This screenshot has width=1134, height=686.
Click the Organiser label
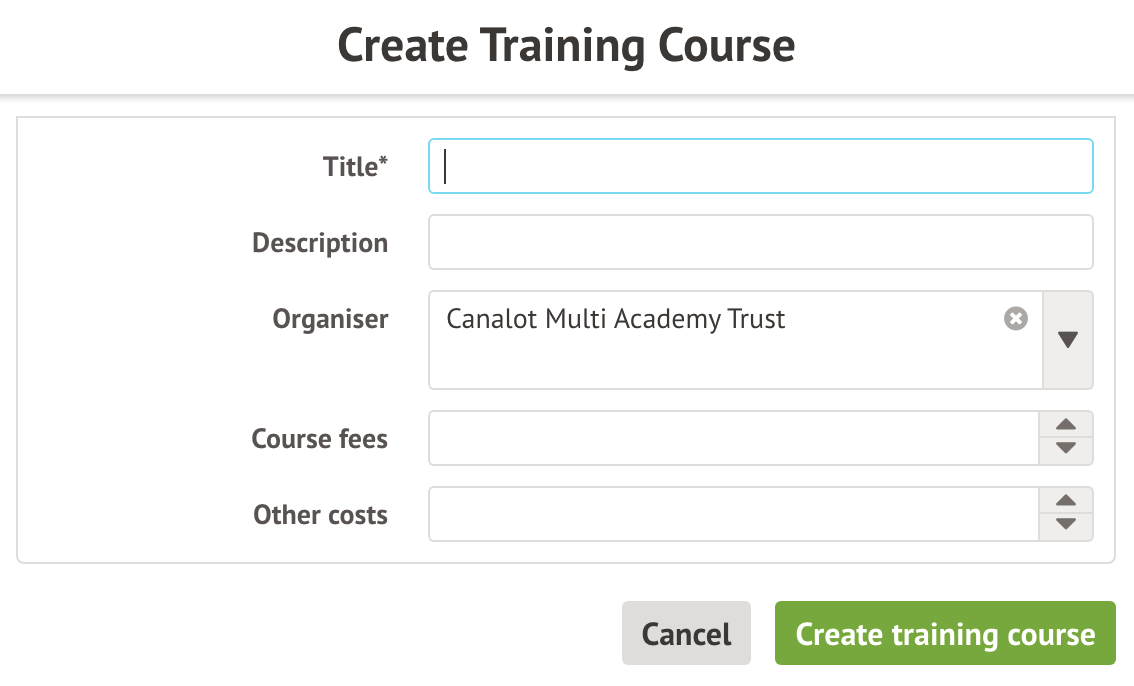(x=330, y=319)
